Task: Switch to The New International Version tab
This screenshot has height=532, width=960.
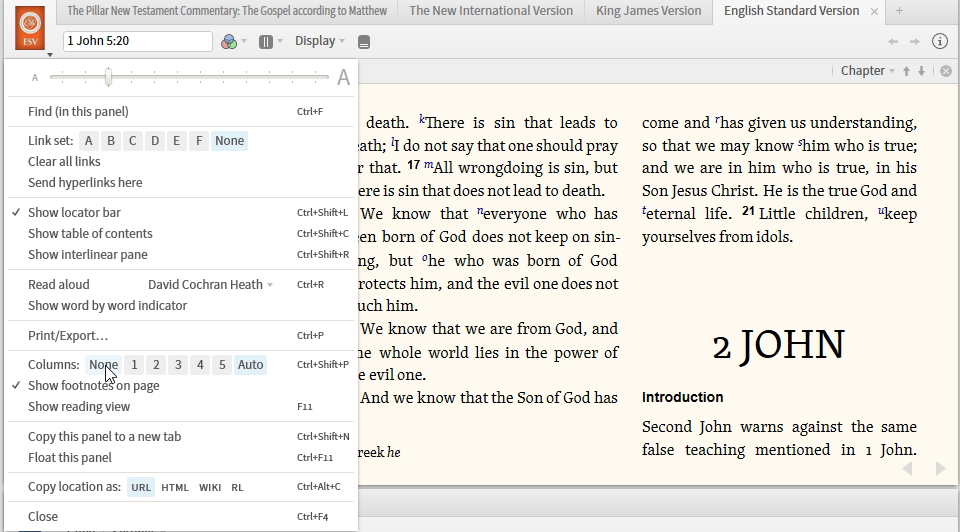Action: pyautogui.click(x=491, y=11)
